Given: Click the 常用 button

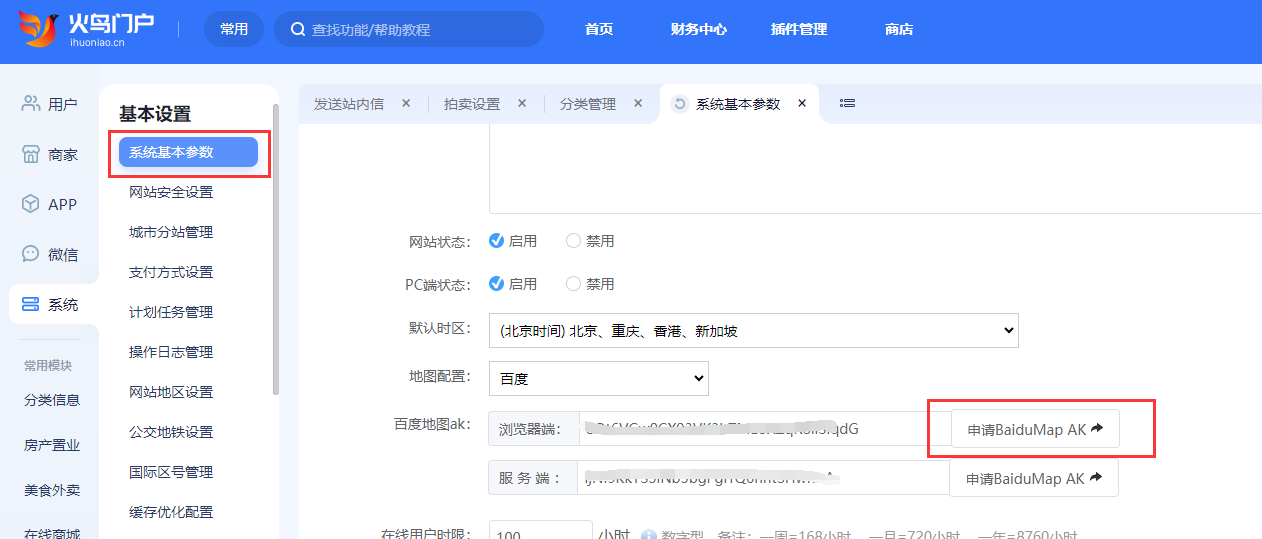Looking at the screenshot, I should (x=234, y=29).
